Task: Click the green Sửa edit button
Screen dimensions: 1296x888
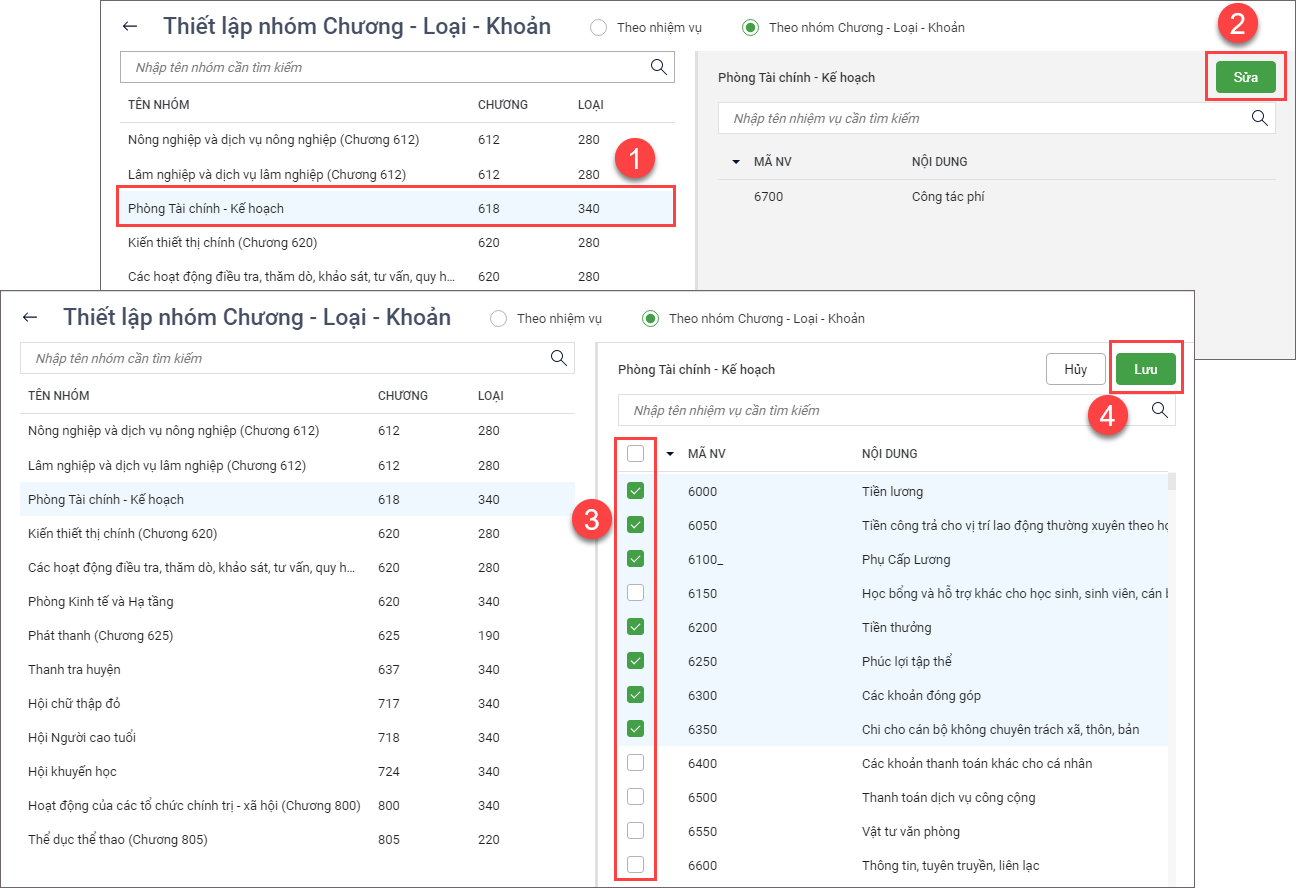Action: 1245,77
